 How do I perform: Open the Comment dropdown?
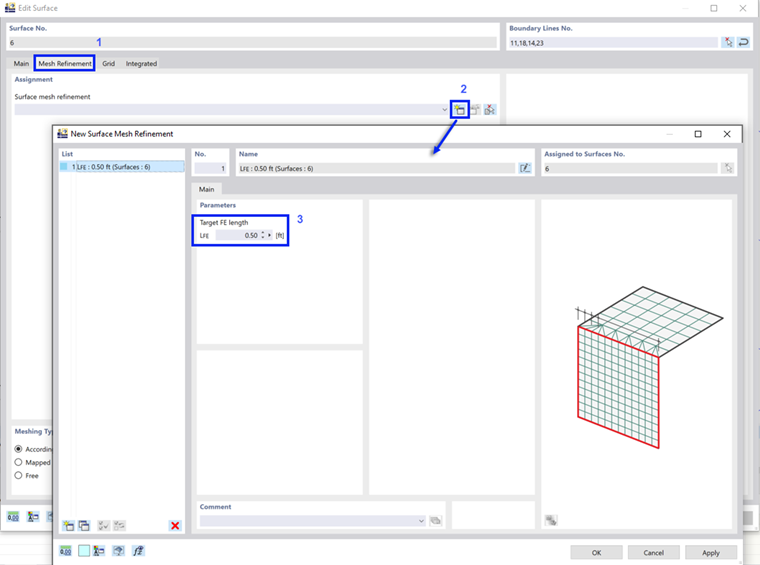[x=421, y=521]
